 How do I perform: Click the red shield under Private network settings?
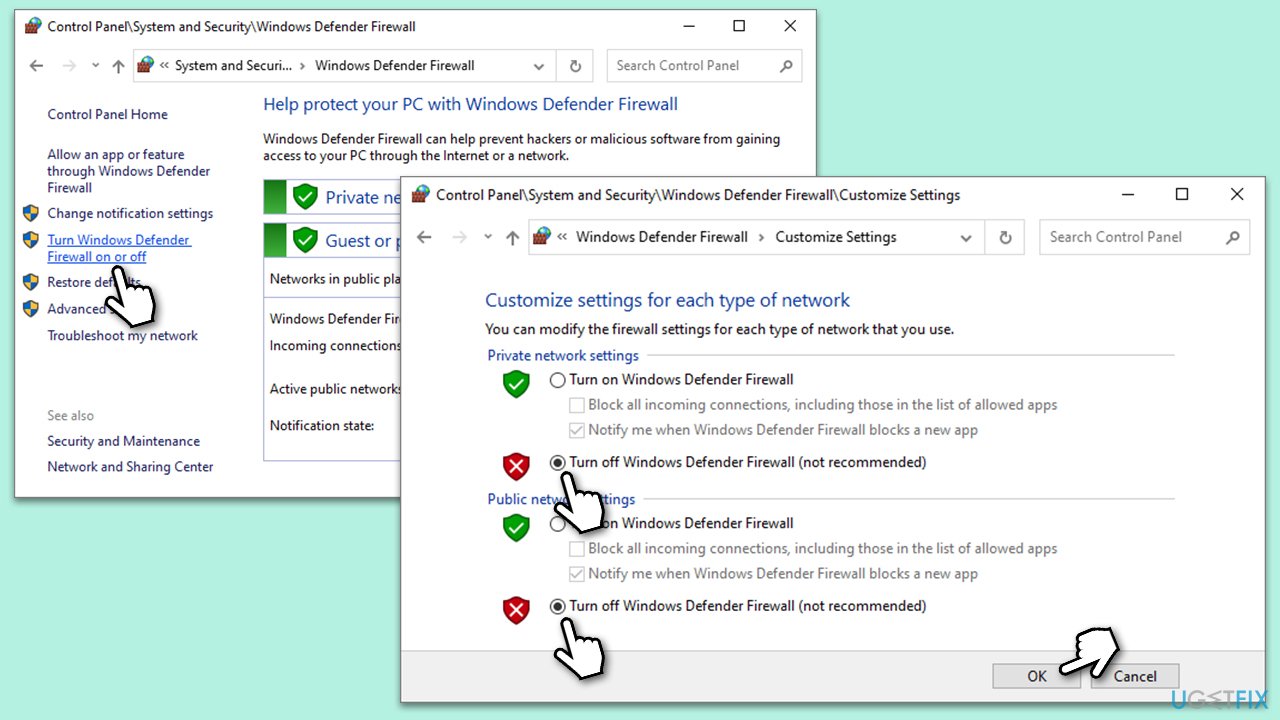coord(516,466)
